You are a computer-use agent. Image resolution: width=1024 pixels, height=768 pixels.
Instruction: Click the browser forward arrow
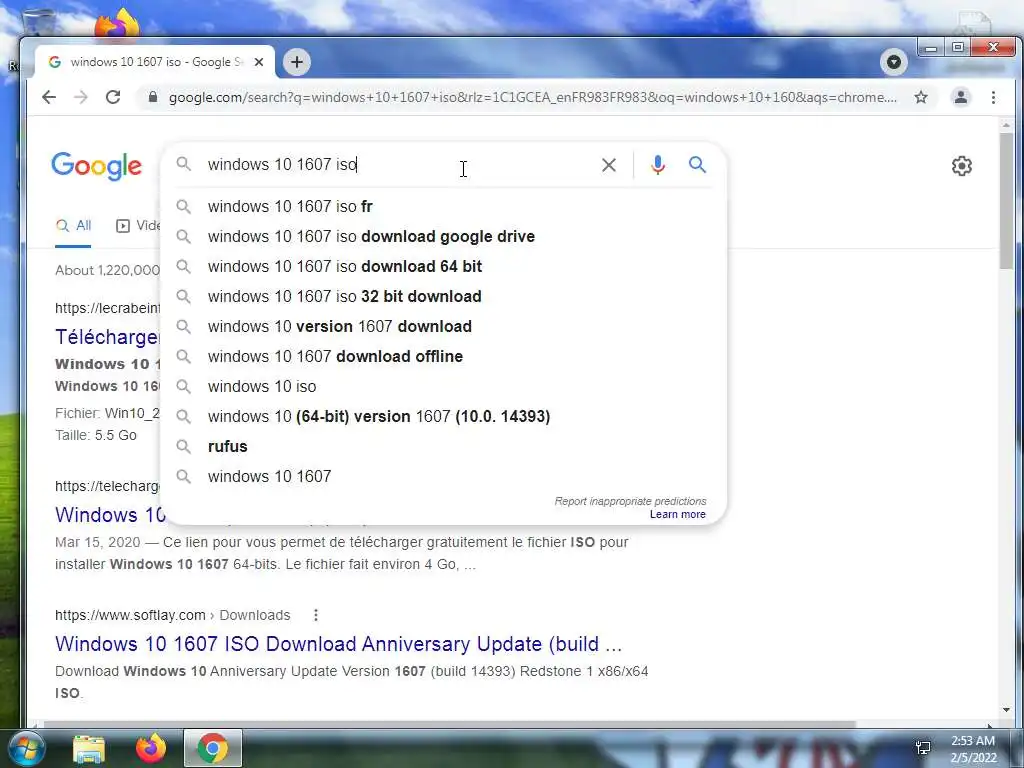tap(81, 97)
